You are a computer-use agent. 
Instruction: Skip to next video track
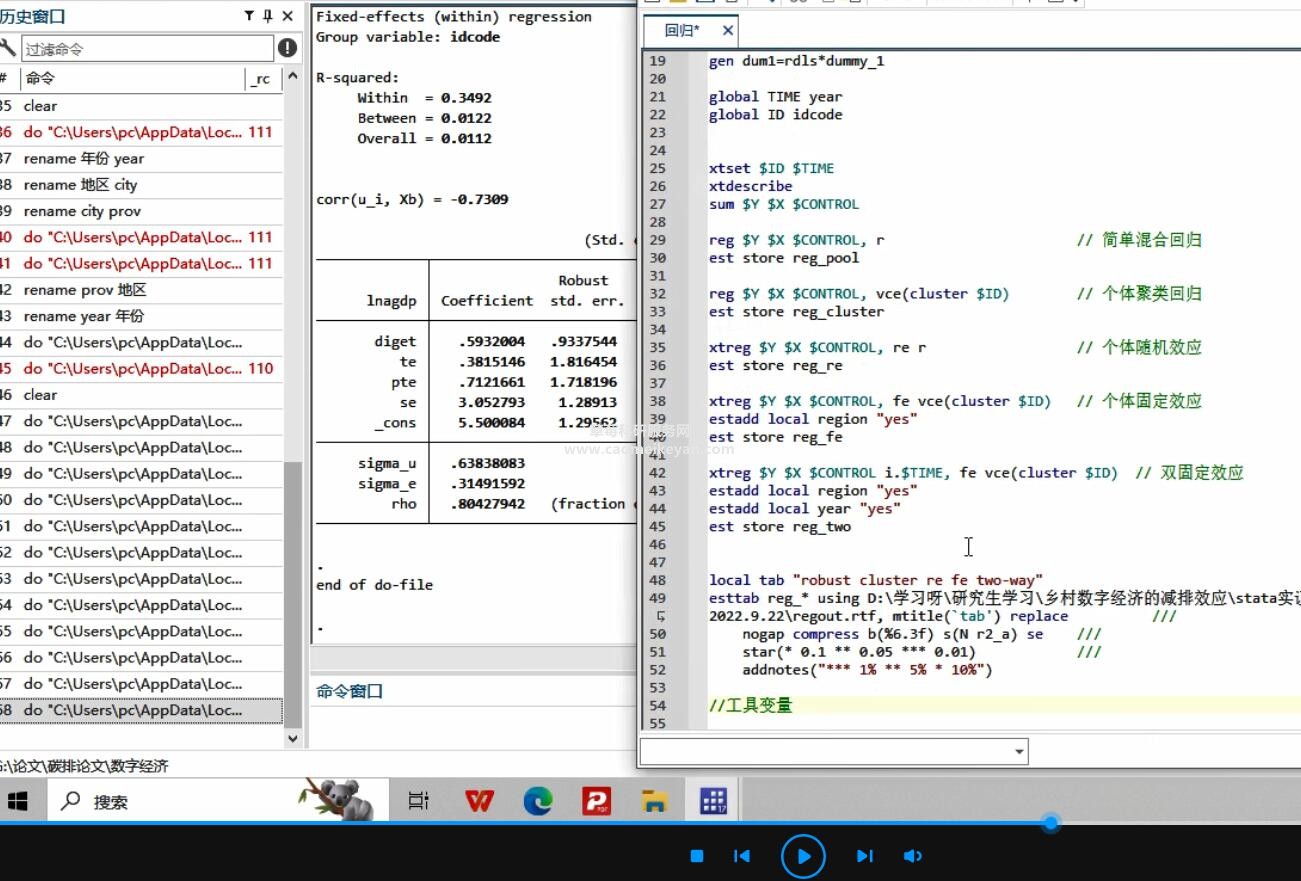click(x=865, y=856)
